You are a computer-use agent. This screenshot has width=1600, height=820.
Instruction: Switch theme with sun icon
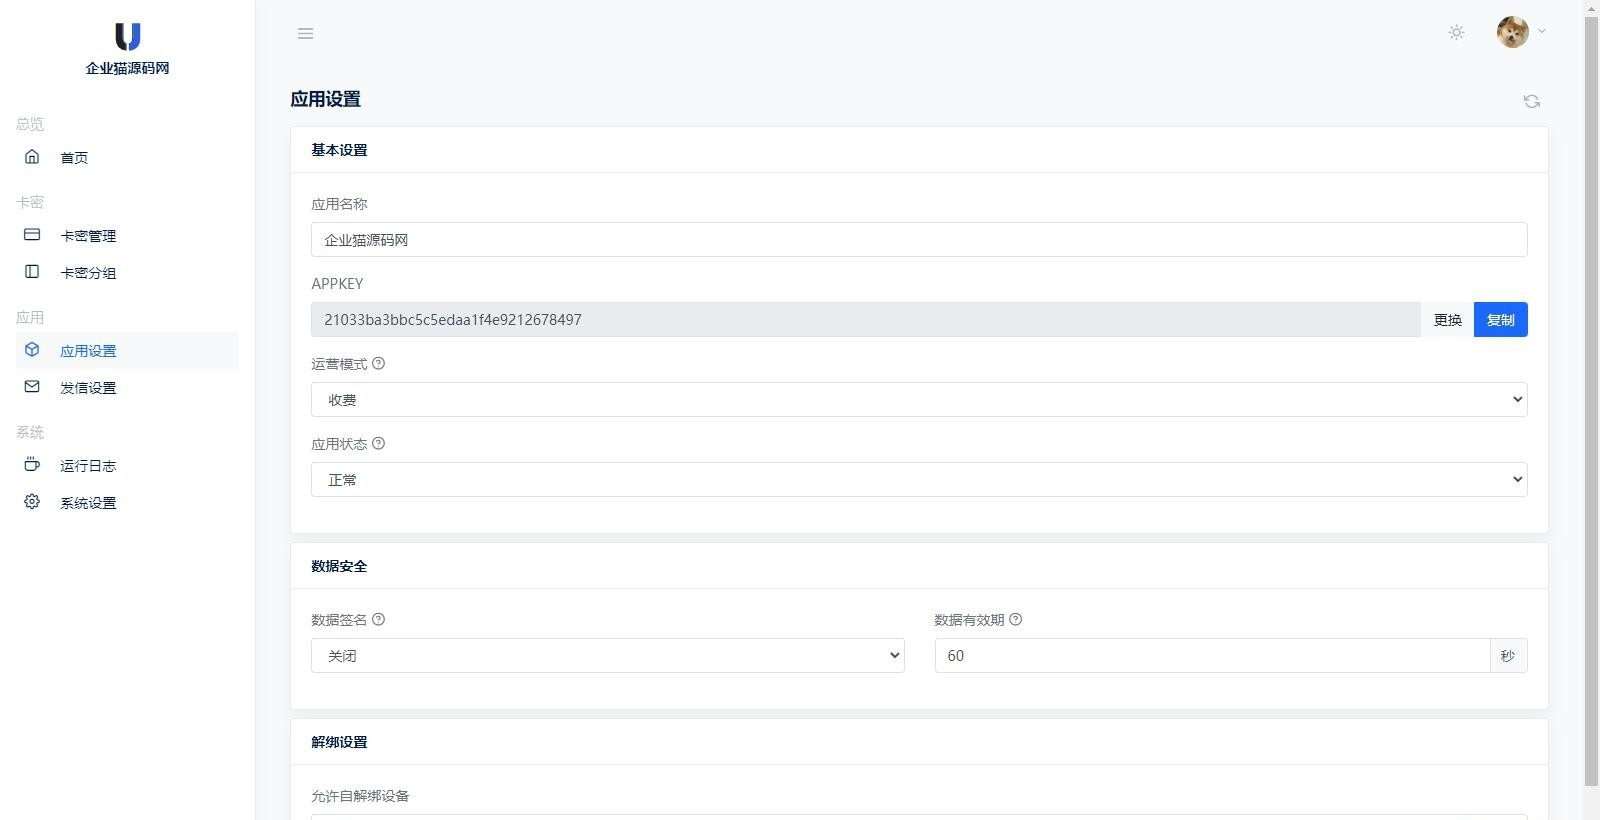pyautogui.click(x=1456, y=32)
